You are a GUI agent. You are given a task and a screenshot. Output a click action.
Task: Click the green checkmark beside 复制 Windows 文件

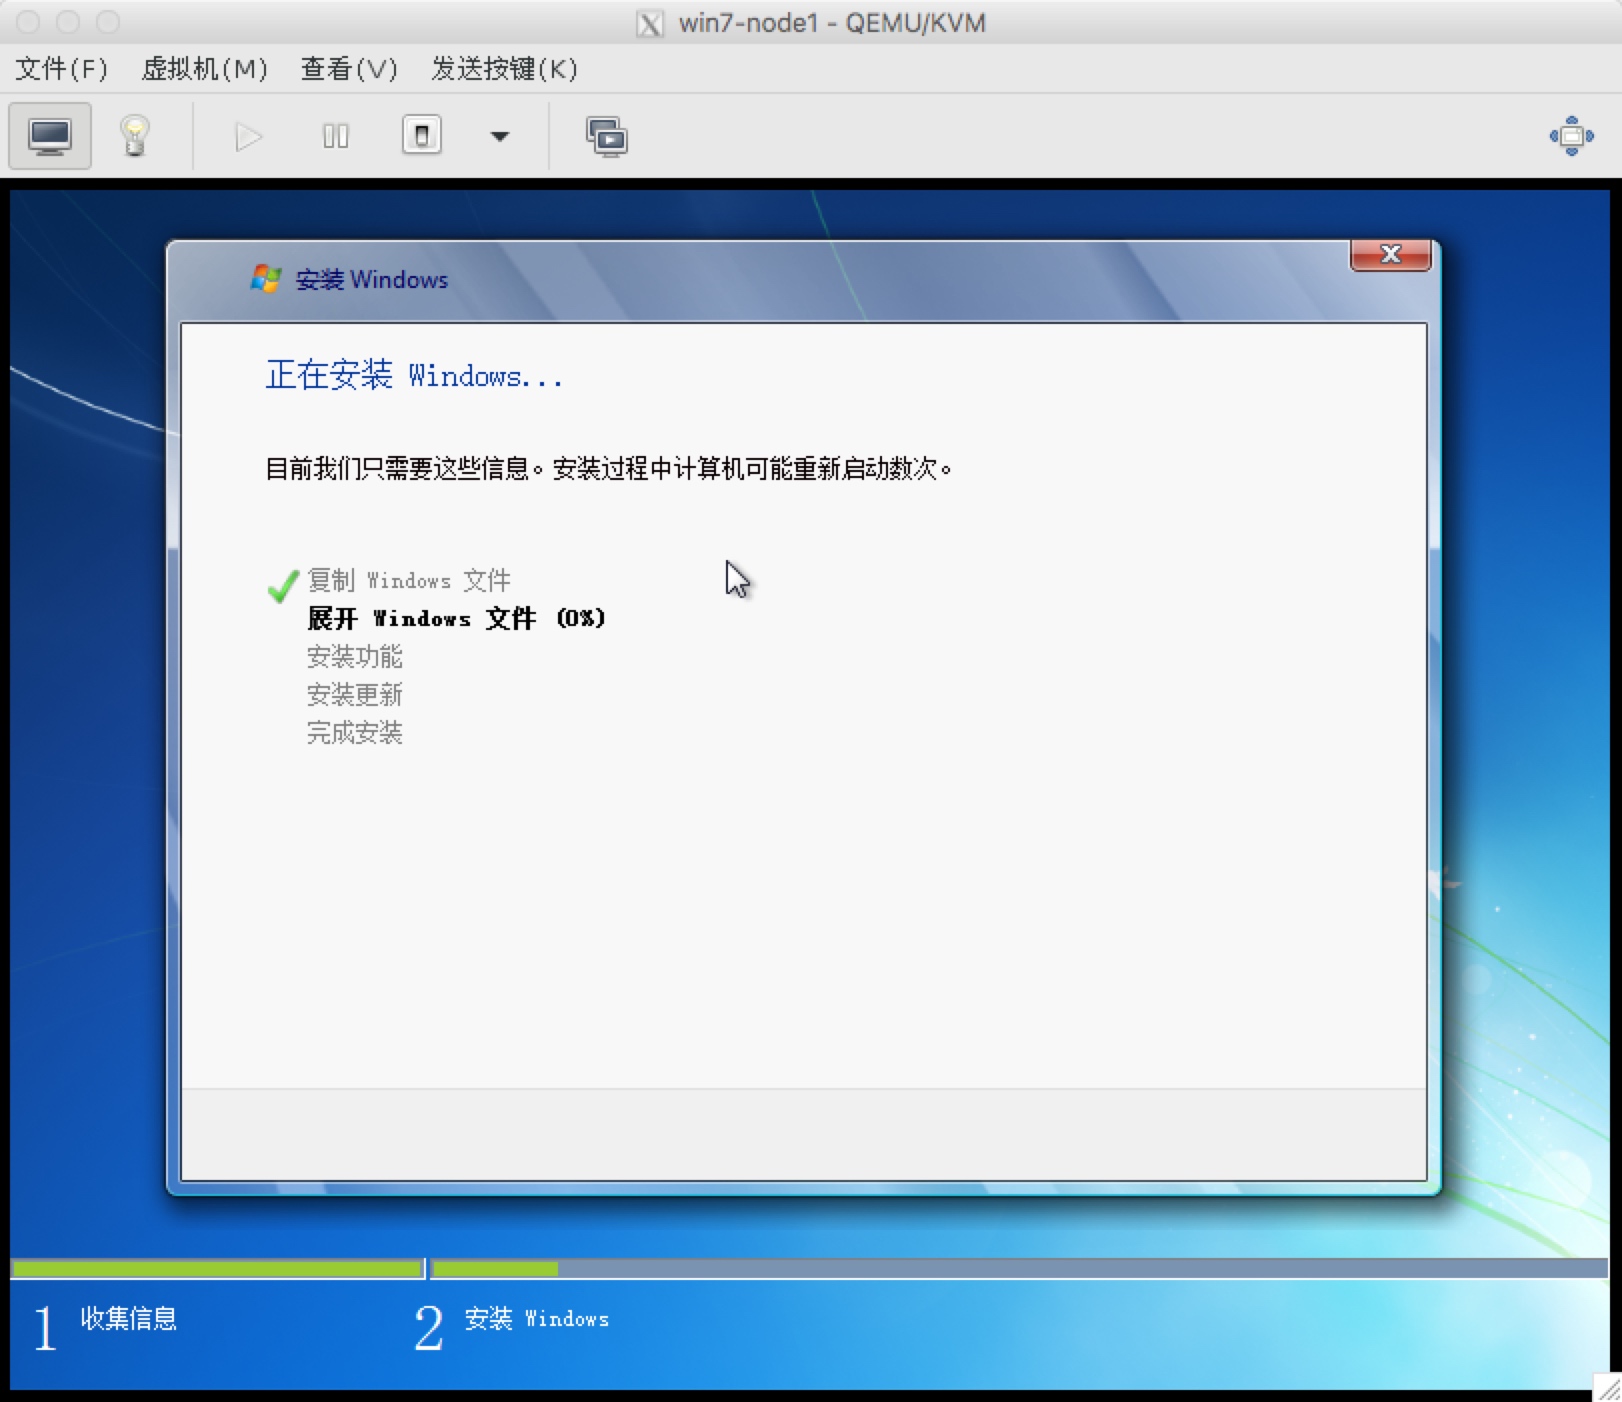coord(283,585)
